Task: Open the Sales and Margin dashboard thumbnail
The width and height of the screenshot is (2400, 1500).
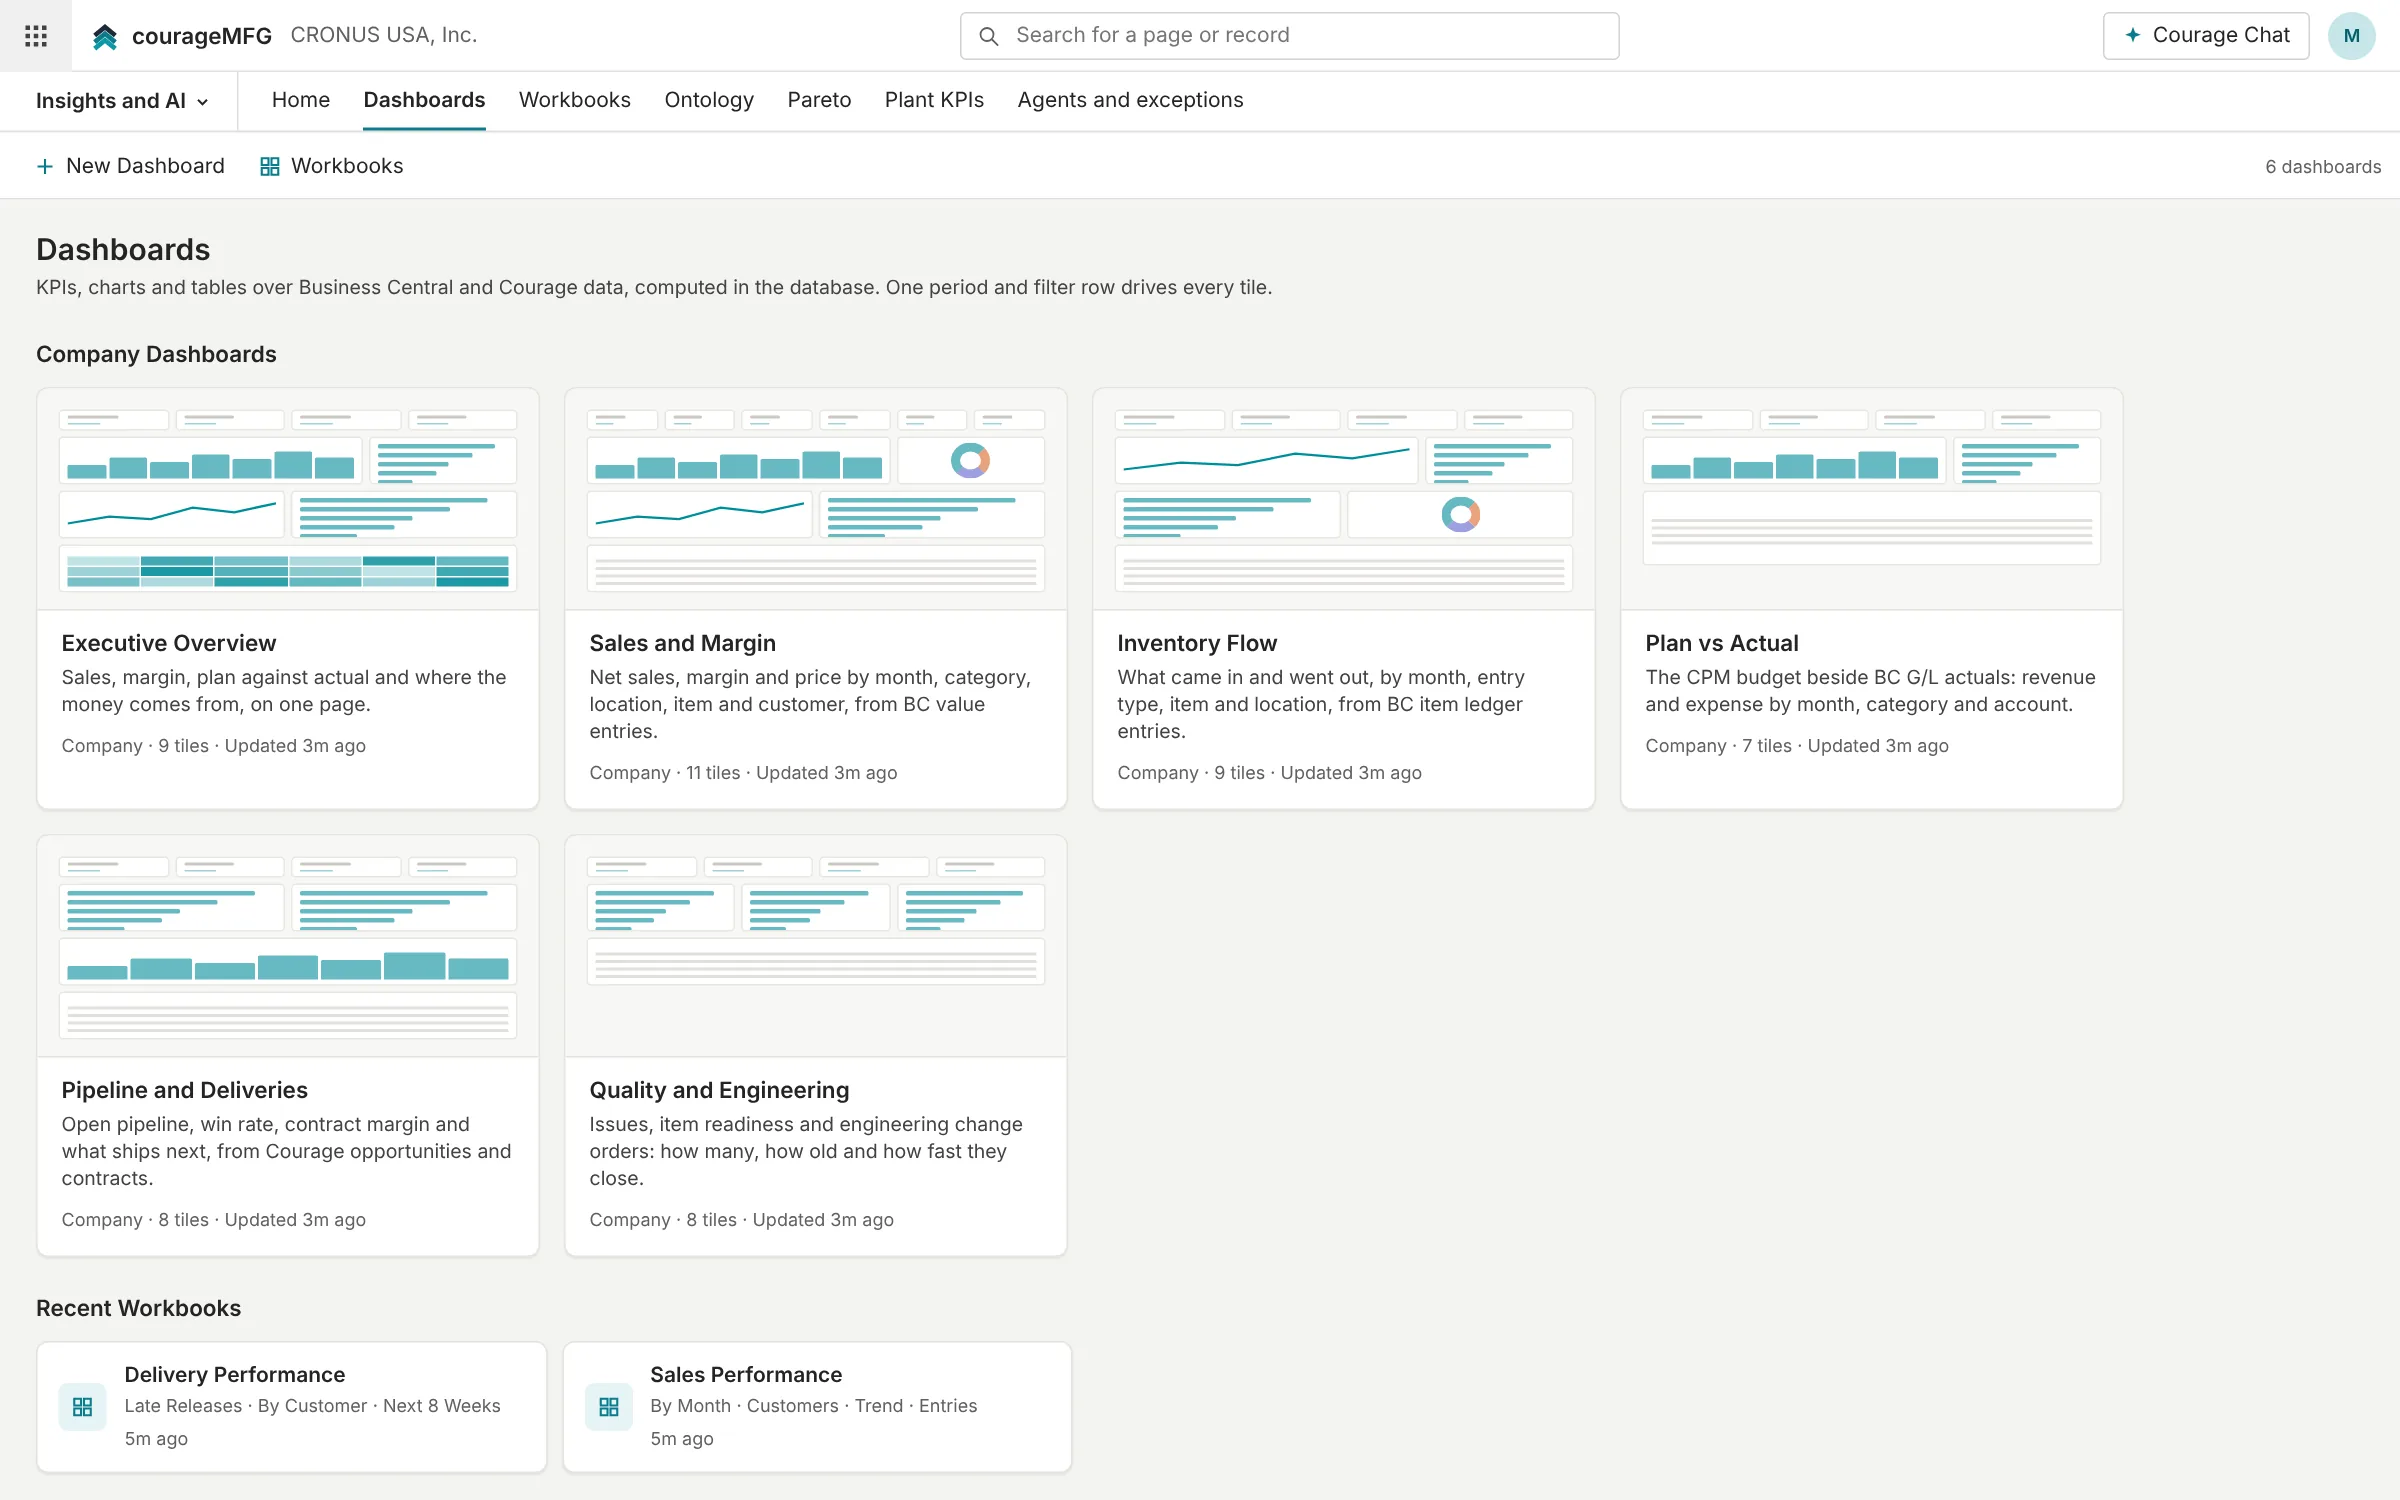Action: tap(816, 499)
